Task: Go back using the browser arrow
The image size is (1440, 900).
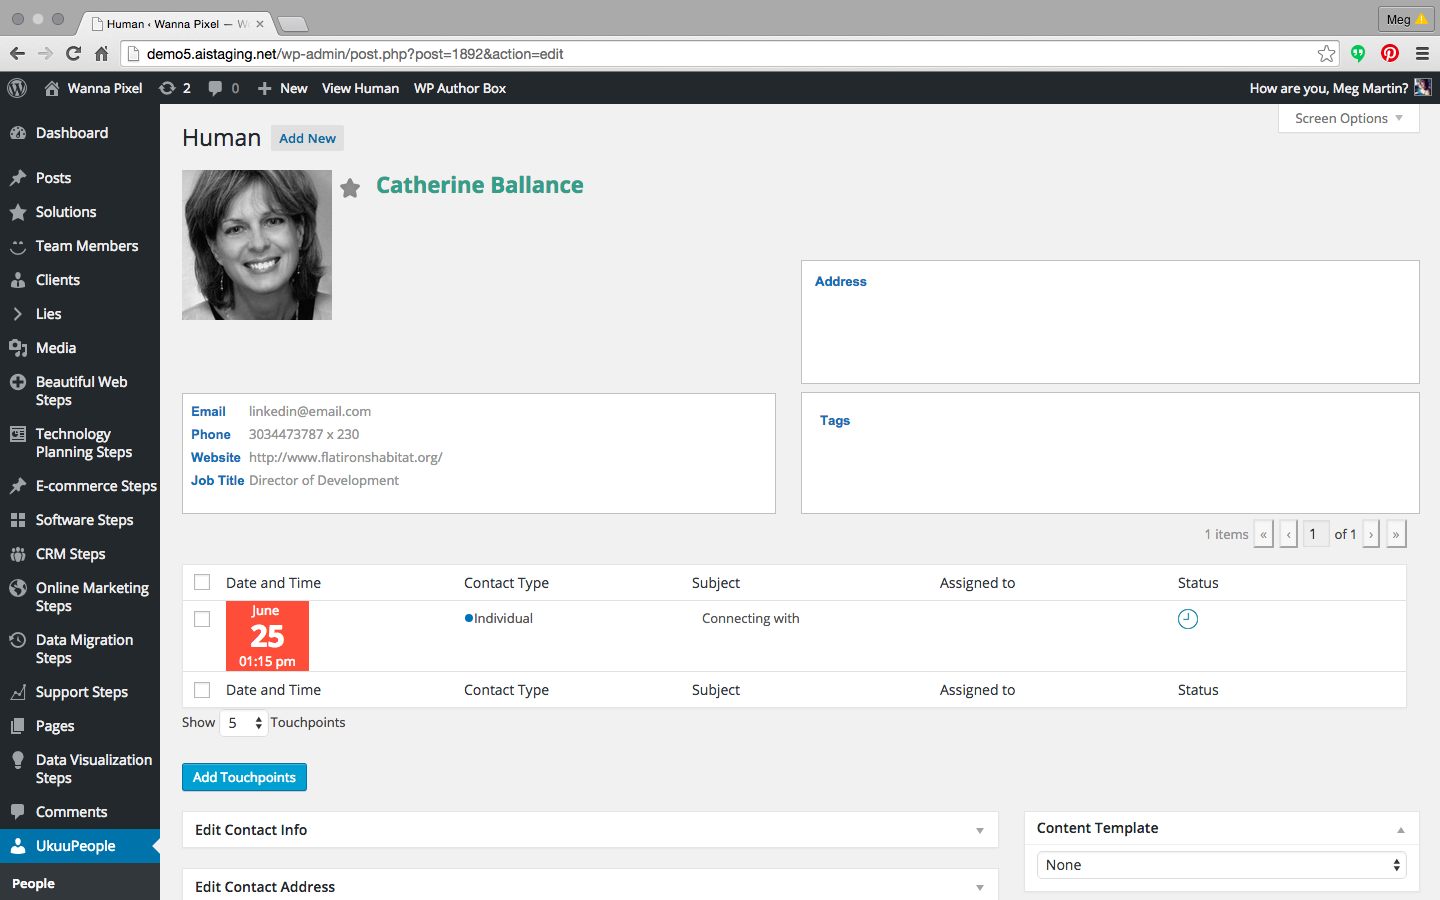Action: pos(17,54)
